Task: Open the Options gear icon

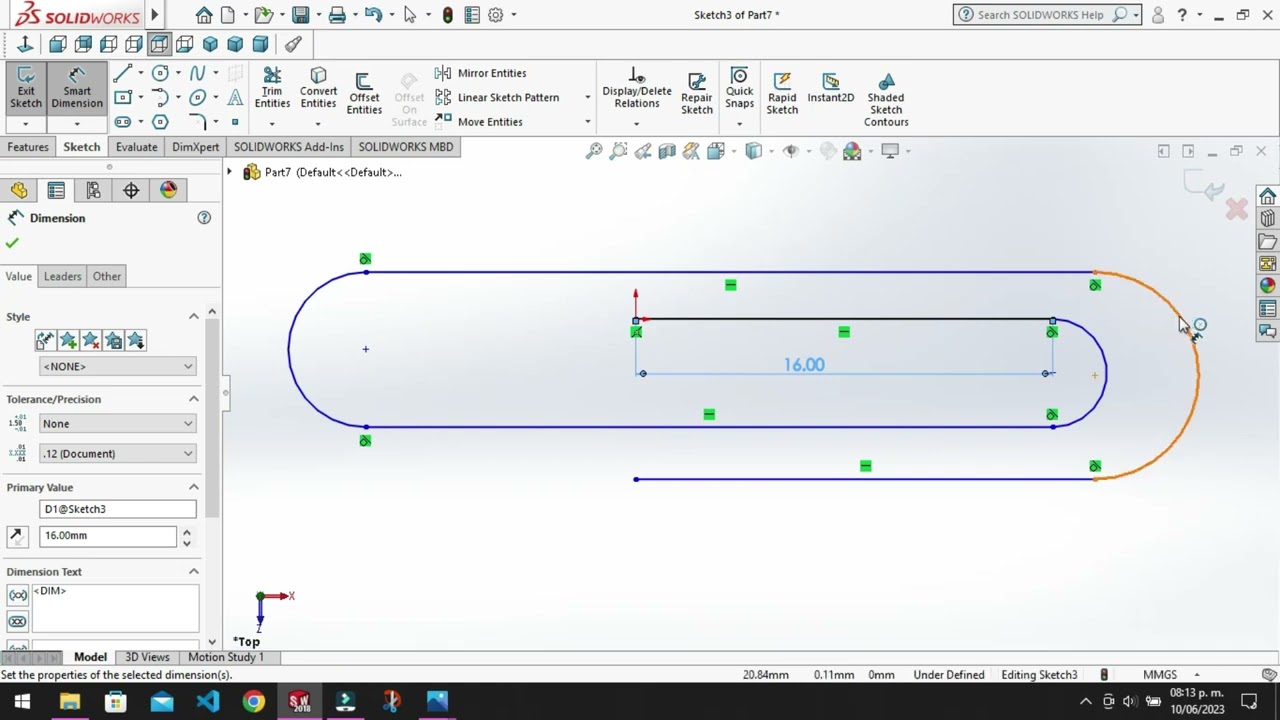Action: pyautogui.click(x=495, y=15)
